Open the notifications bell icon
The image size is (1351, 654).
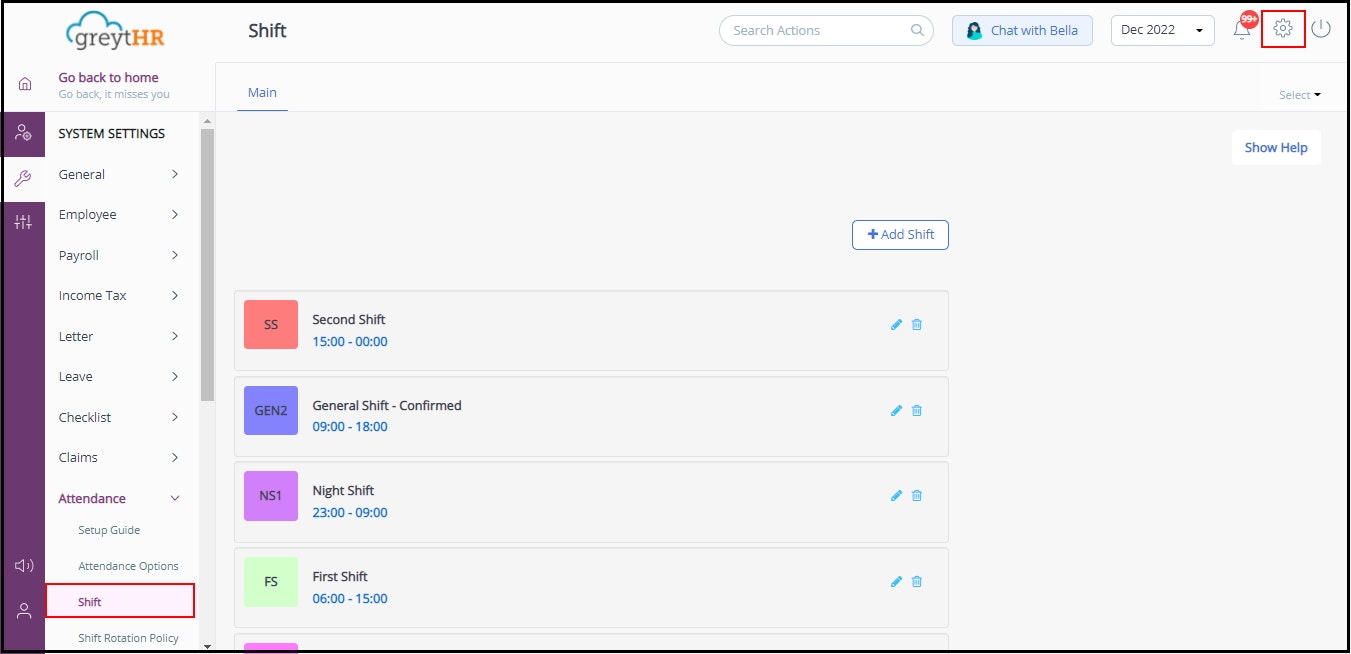[x=1242, y=30]
